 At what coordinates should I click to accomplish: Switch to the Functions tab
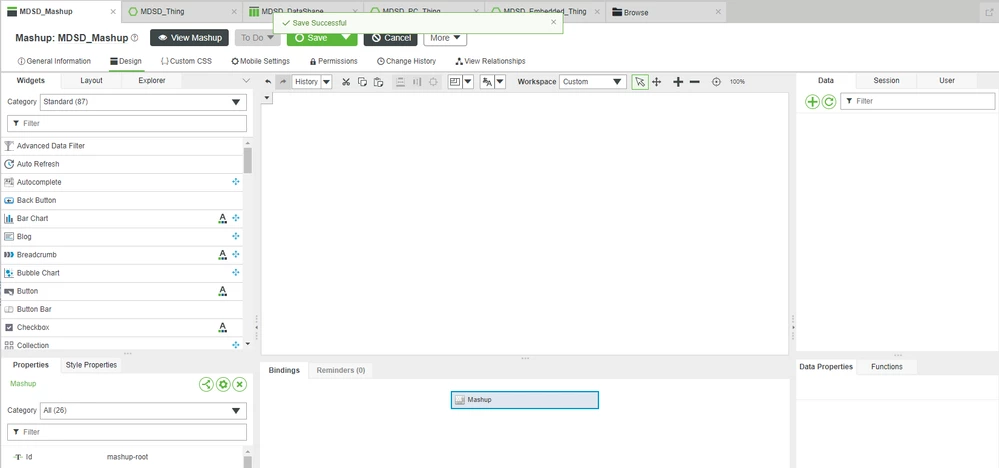click(x=887, y=367)
